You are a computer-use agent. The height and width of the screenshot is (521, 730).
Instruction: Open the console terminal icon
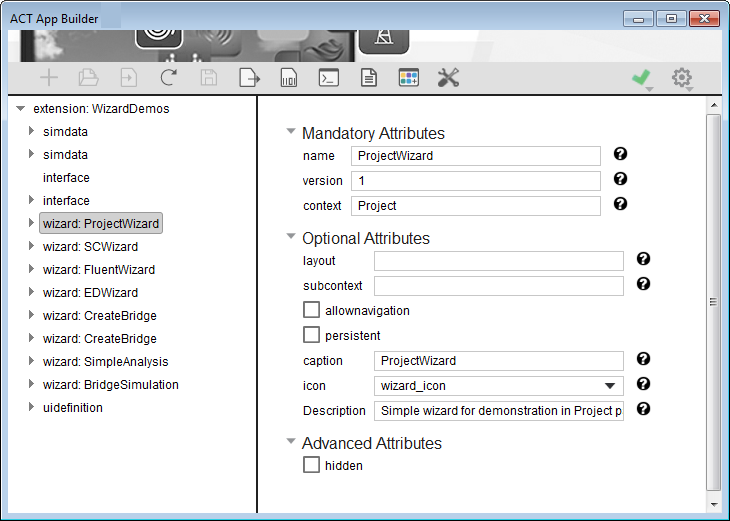328,78
